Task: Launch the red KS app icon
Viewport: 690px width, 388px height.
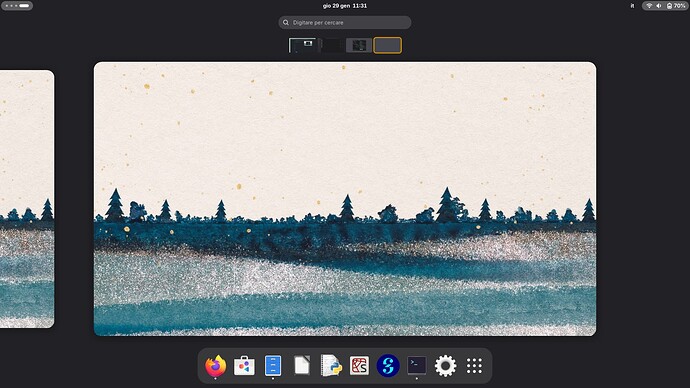Action: pyautogui.click(x=359, y=366)
